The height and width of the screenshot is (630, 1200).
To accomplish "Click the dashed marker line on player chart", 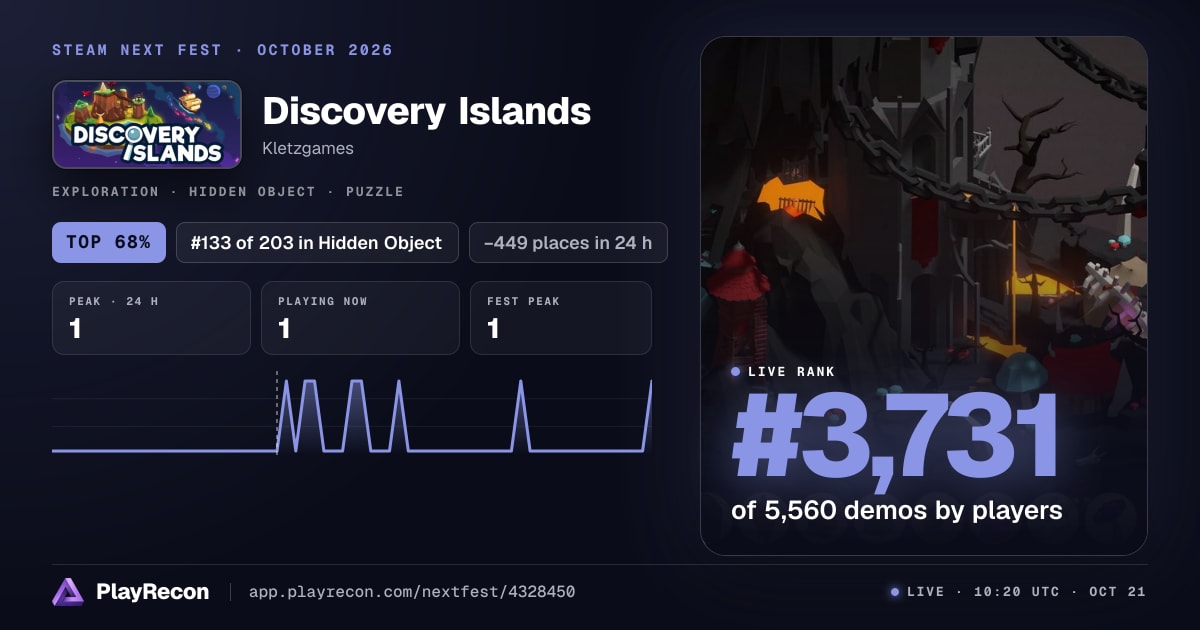I will [x=277, y=411].
